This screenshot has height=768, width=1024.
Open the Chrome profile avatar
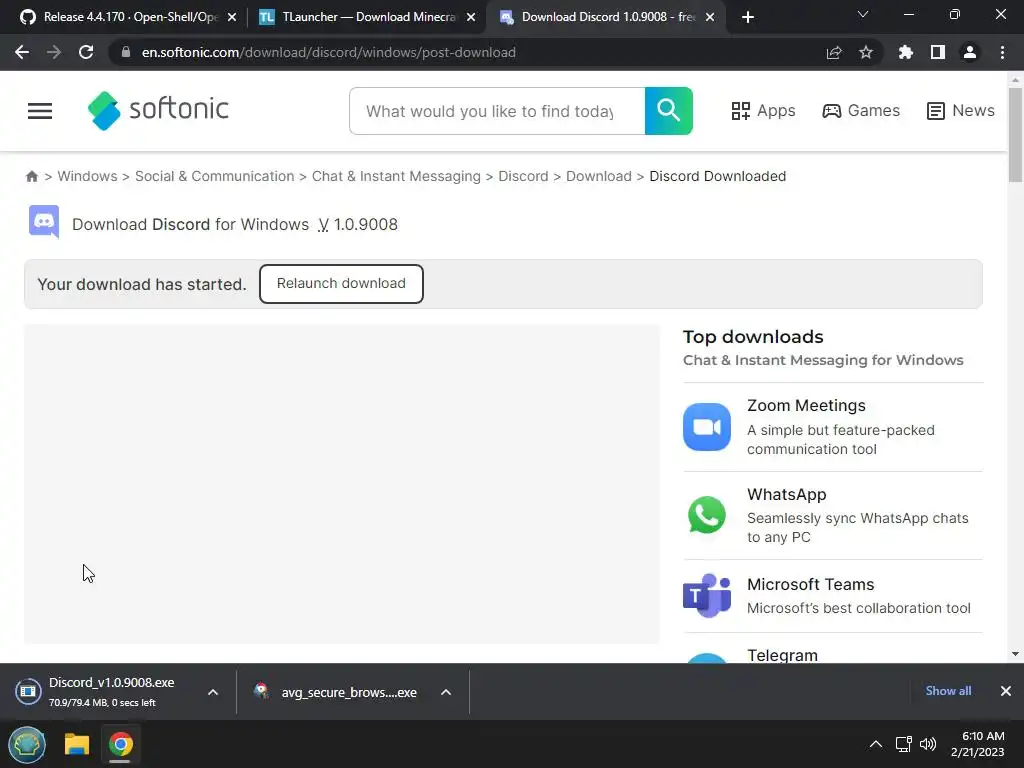[x=970, y=52]
